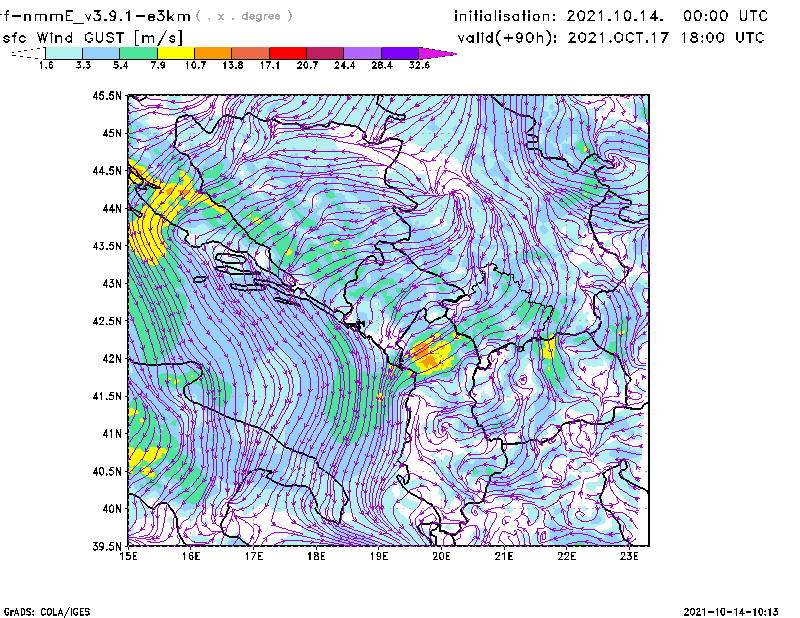Click the '2021-10-14-10:13' timestamp
Screen dimensions: 800x618
pyautogui.click(x=731, y=612)
